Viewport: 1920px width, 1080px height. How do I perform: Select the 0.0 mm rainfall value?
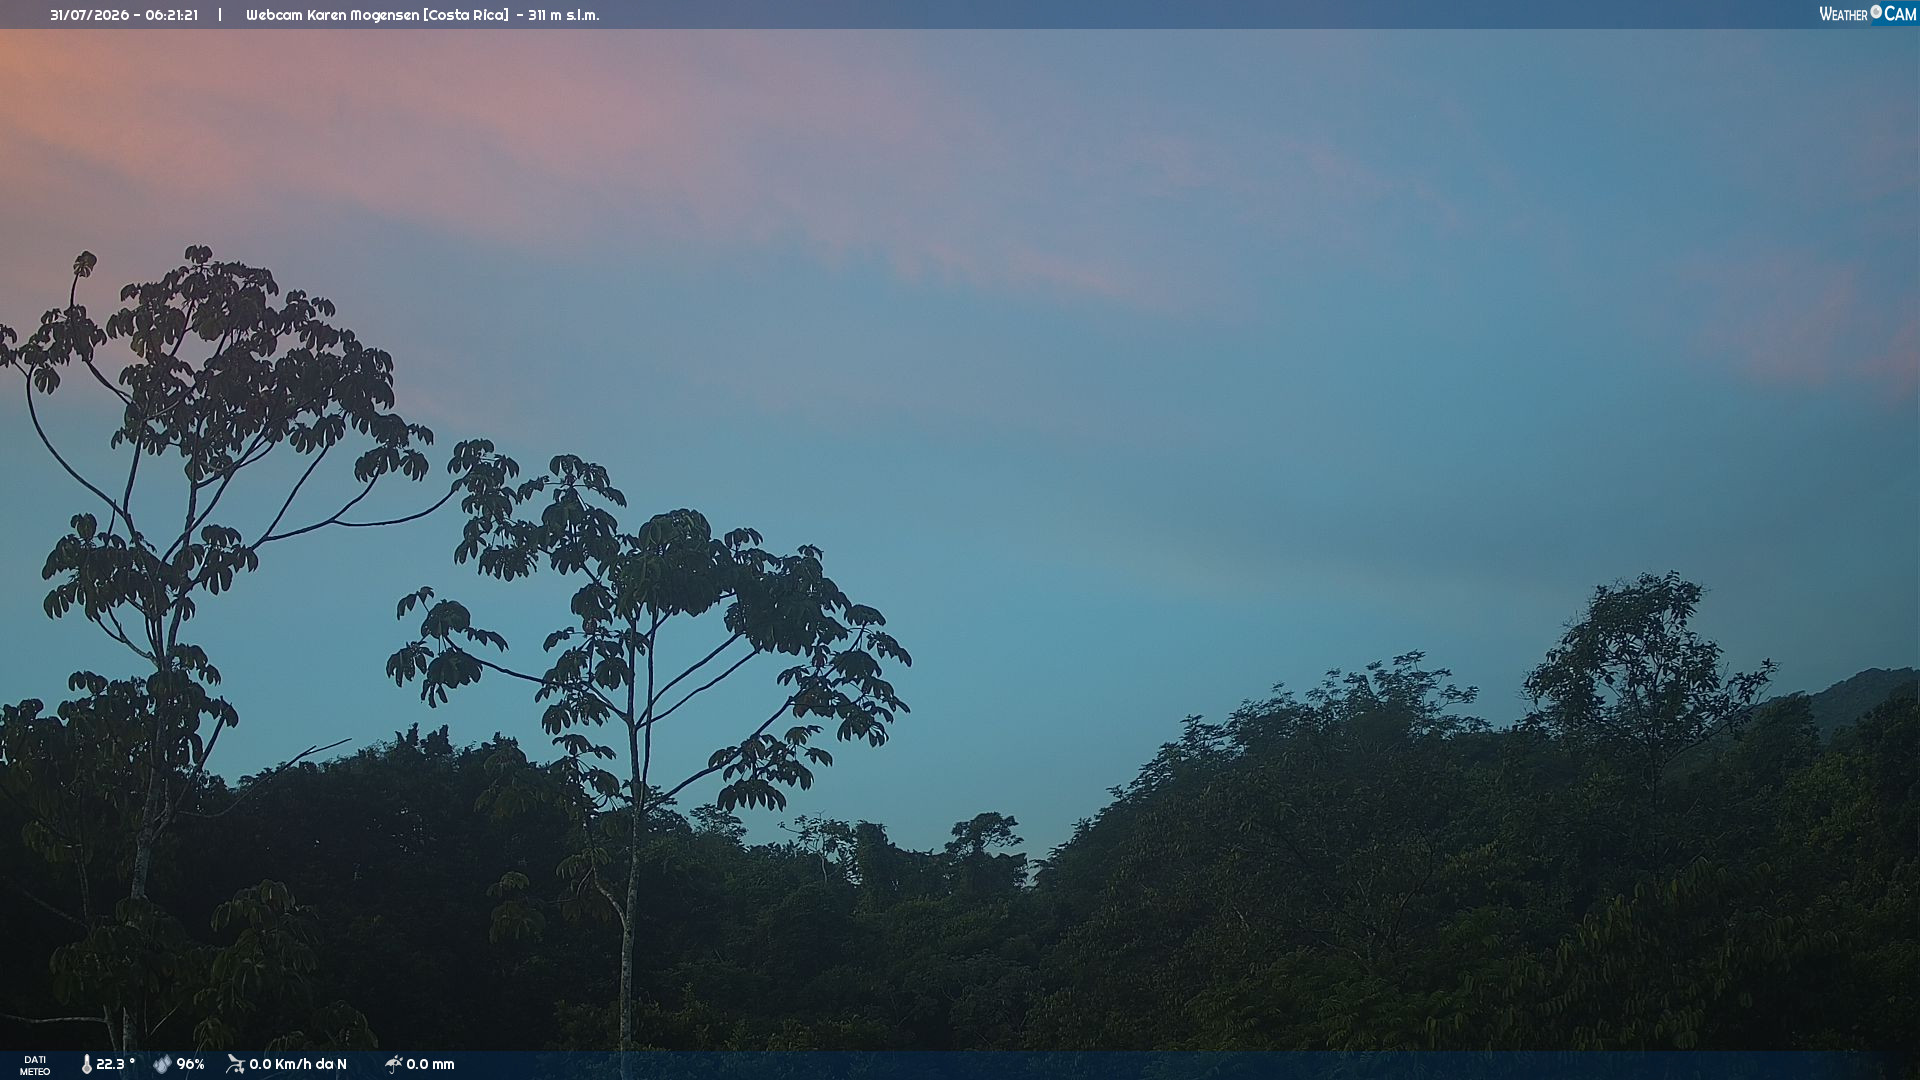point(430,1064)
